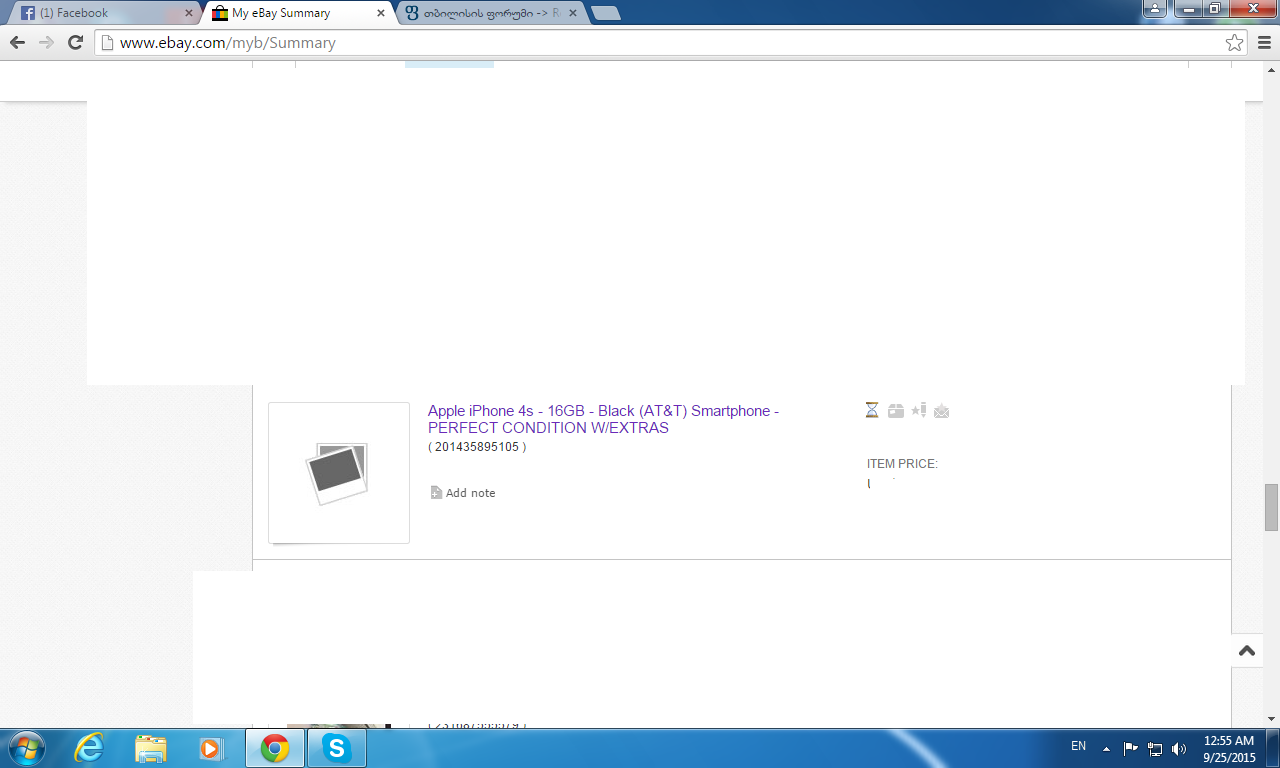Click the Show desktop button
Image resolution: width=1280 pixels, height=768 pixels.
[x=1273, y=748]
